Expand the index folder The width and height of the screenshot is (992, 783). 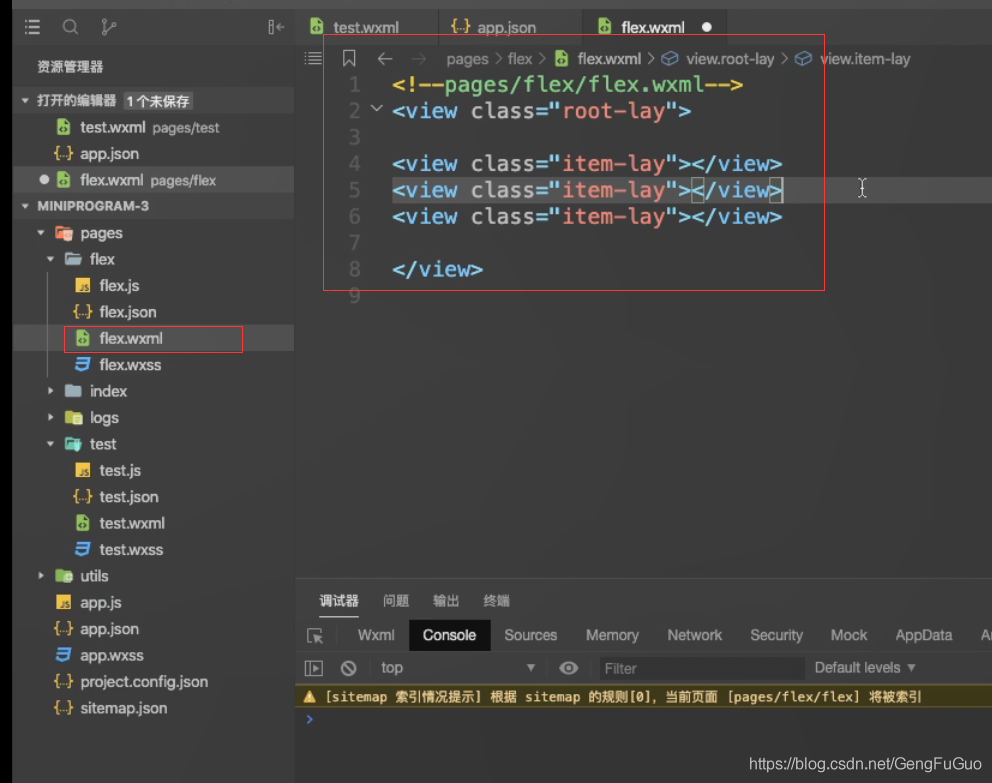tap(51, 392)
